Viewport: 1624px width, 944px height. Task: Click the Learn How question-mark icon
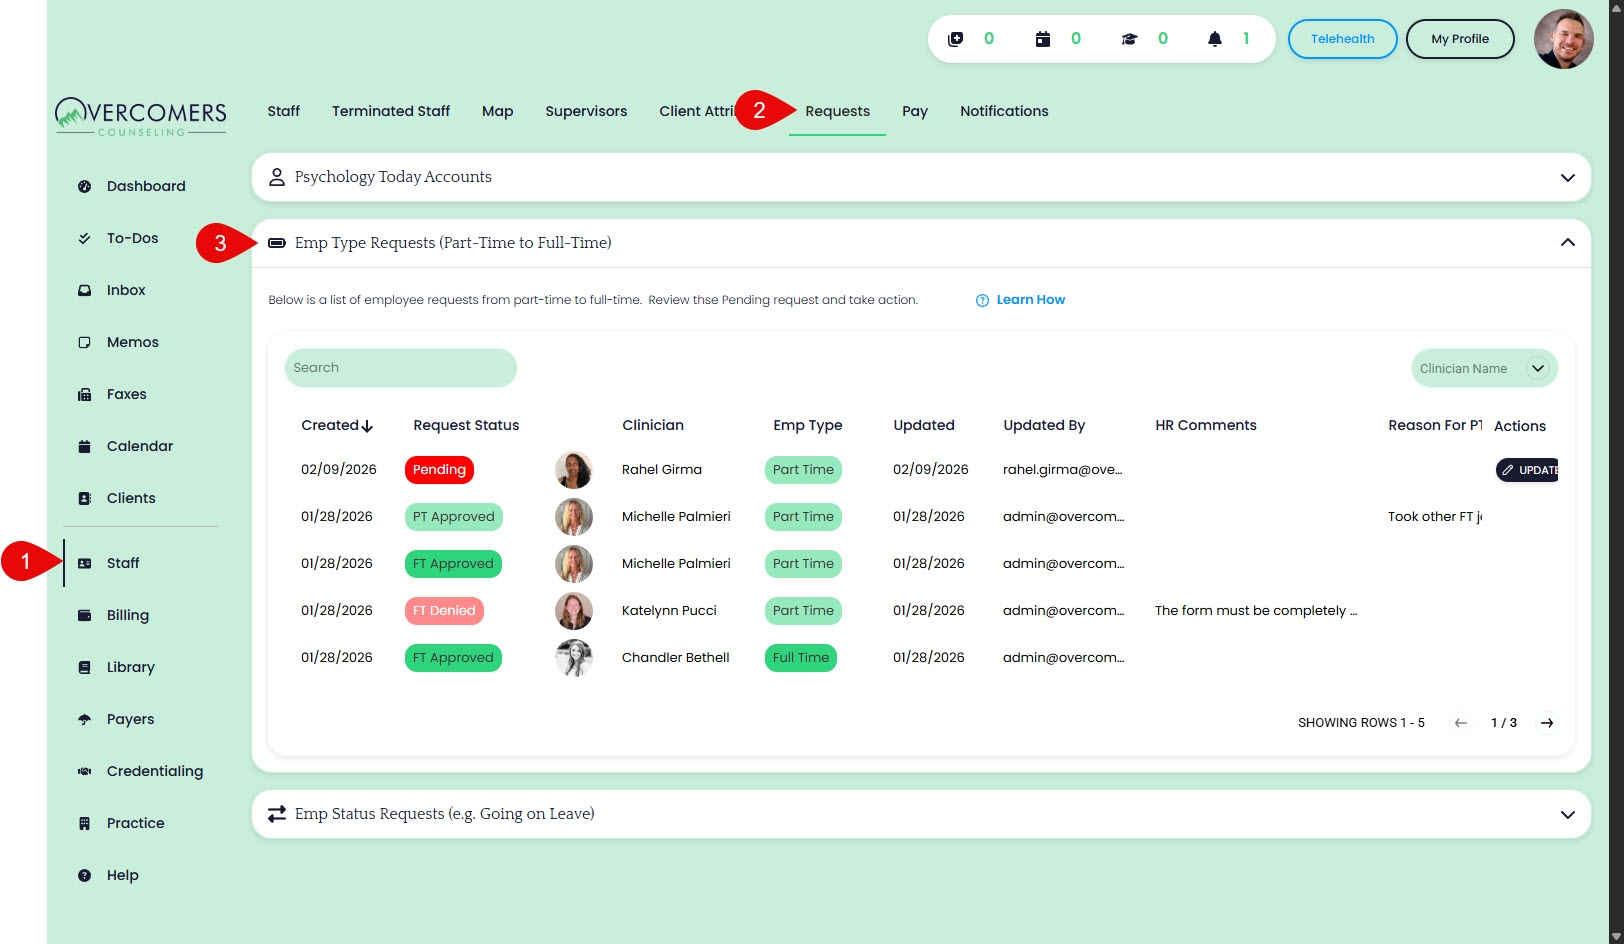point(982,300)
